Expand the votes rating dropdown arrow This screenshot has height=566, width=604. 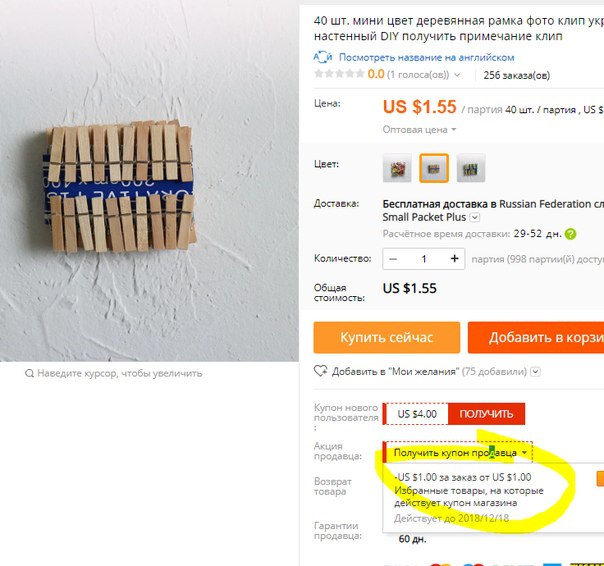(457, 75)
